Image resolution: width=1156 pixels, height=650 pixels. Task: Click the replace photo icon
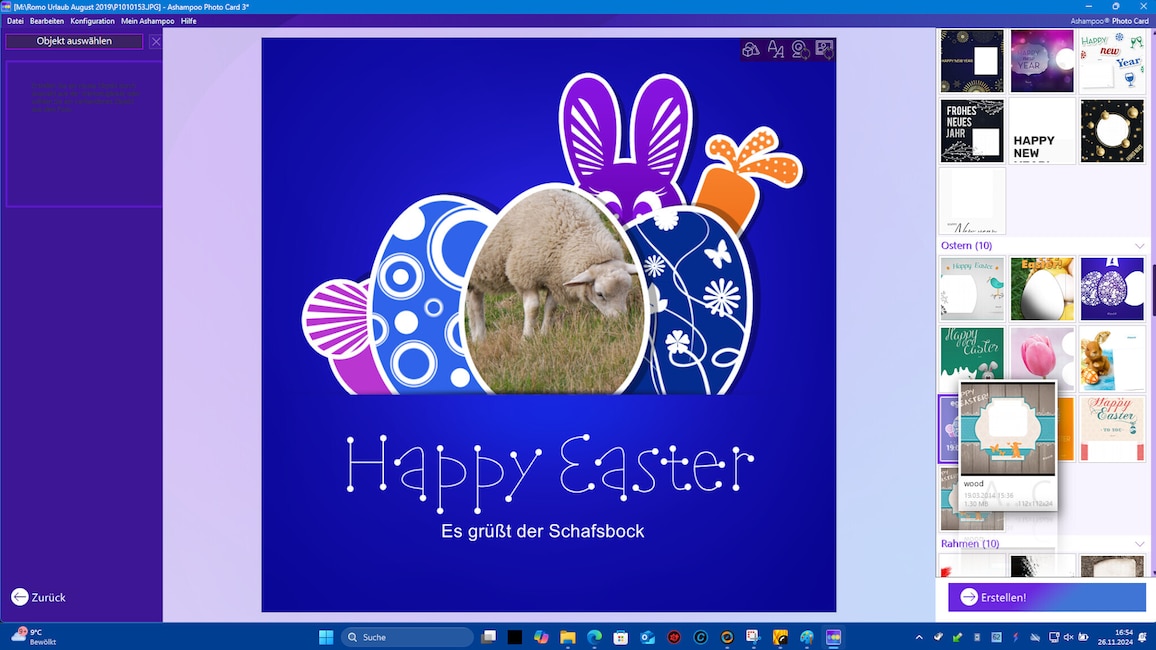tap(824, 50)
